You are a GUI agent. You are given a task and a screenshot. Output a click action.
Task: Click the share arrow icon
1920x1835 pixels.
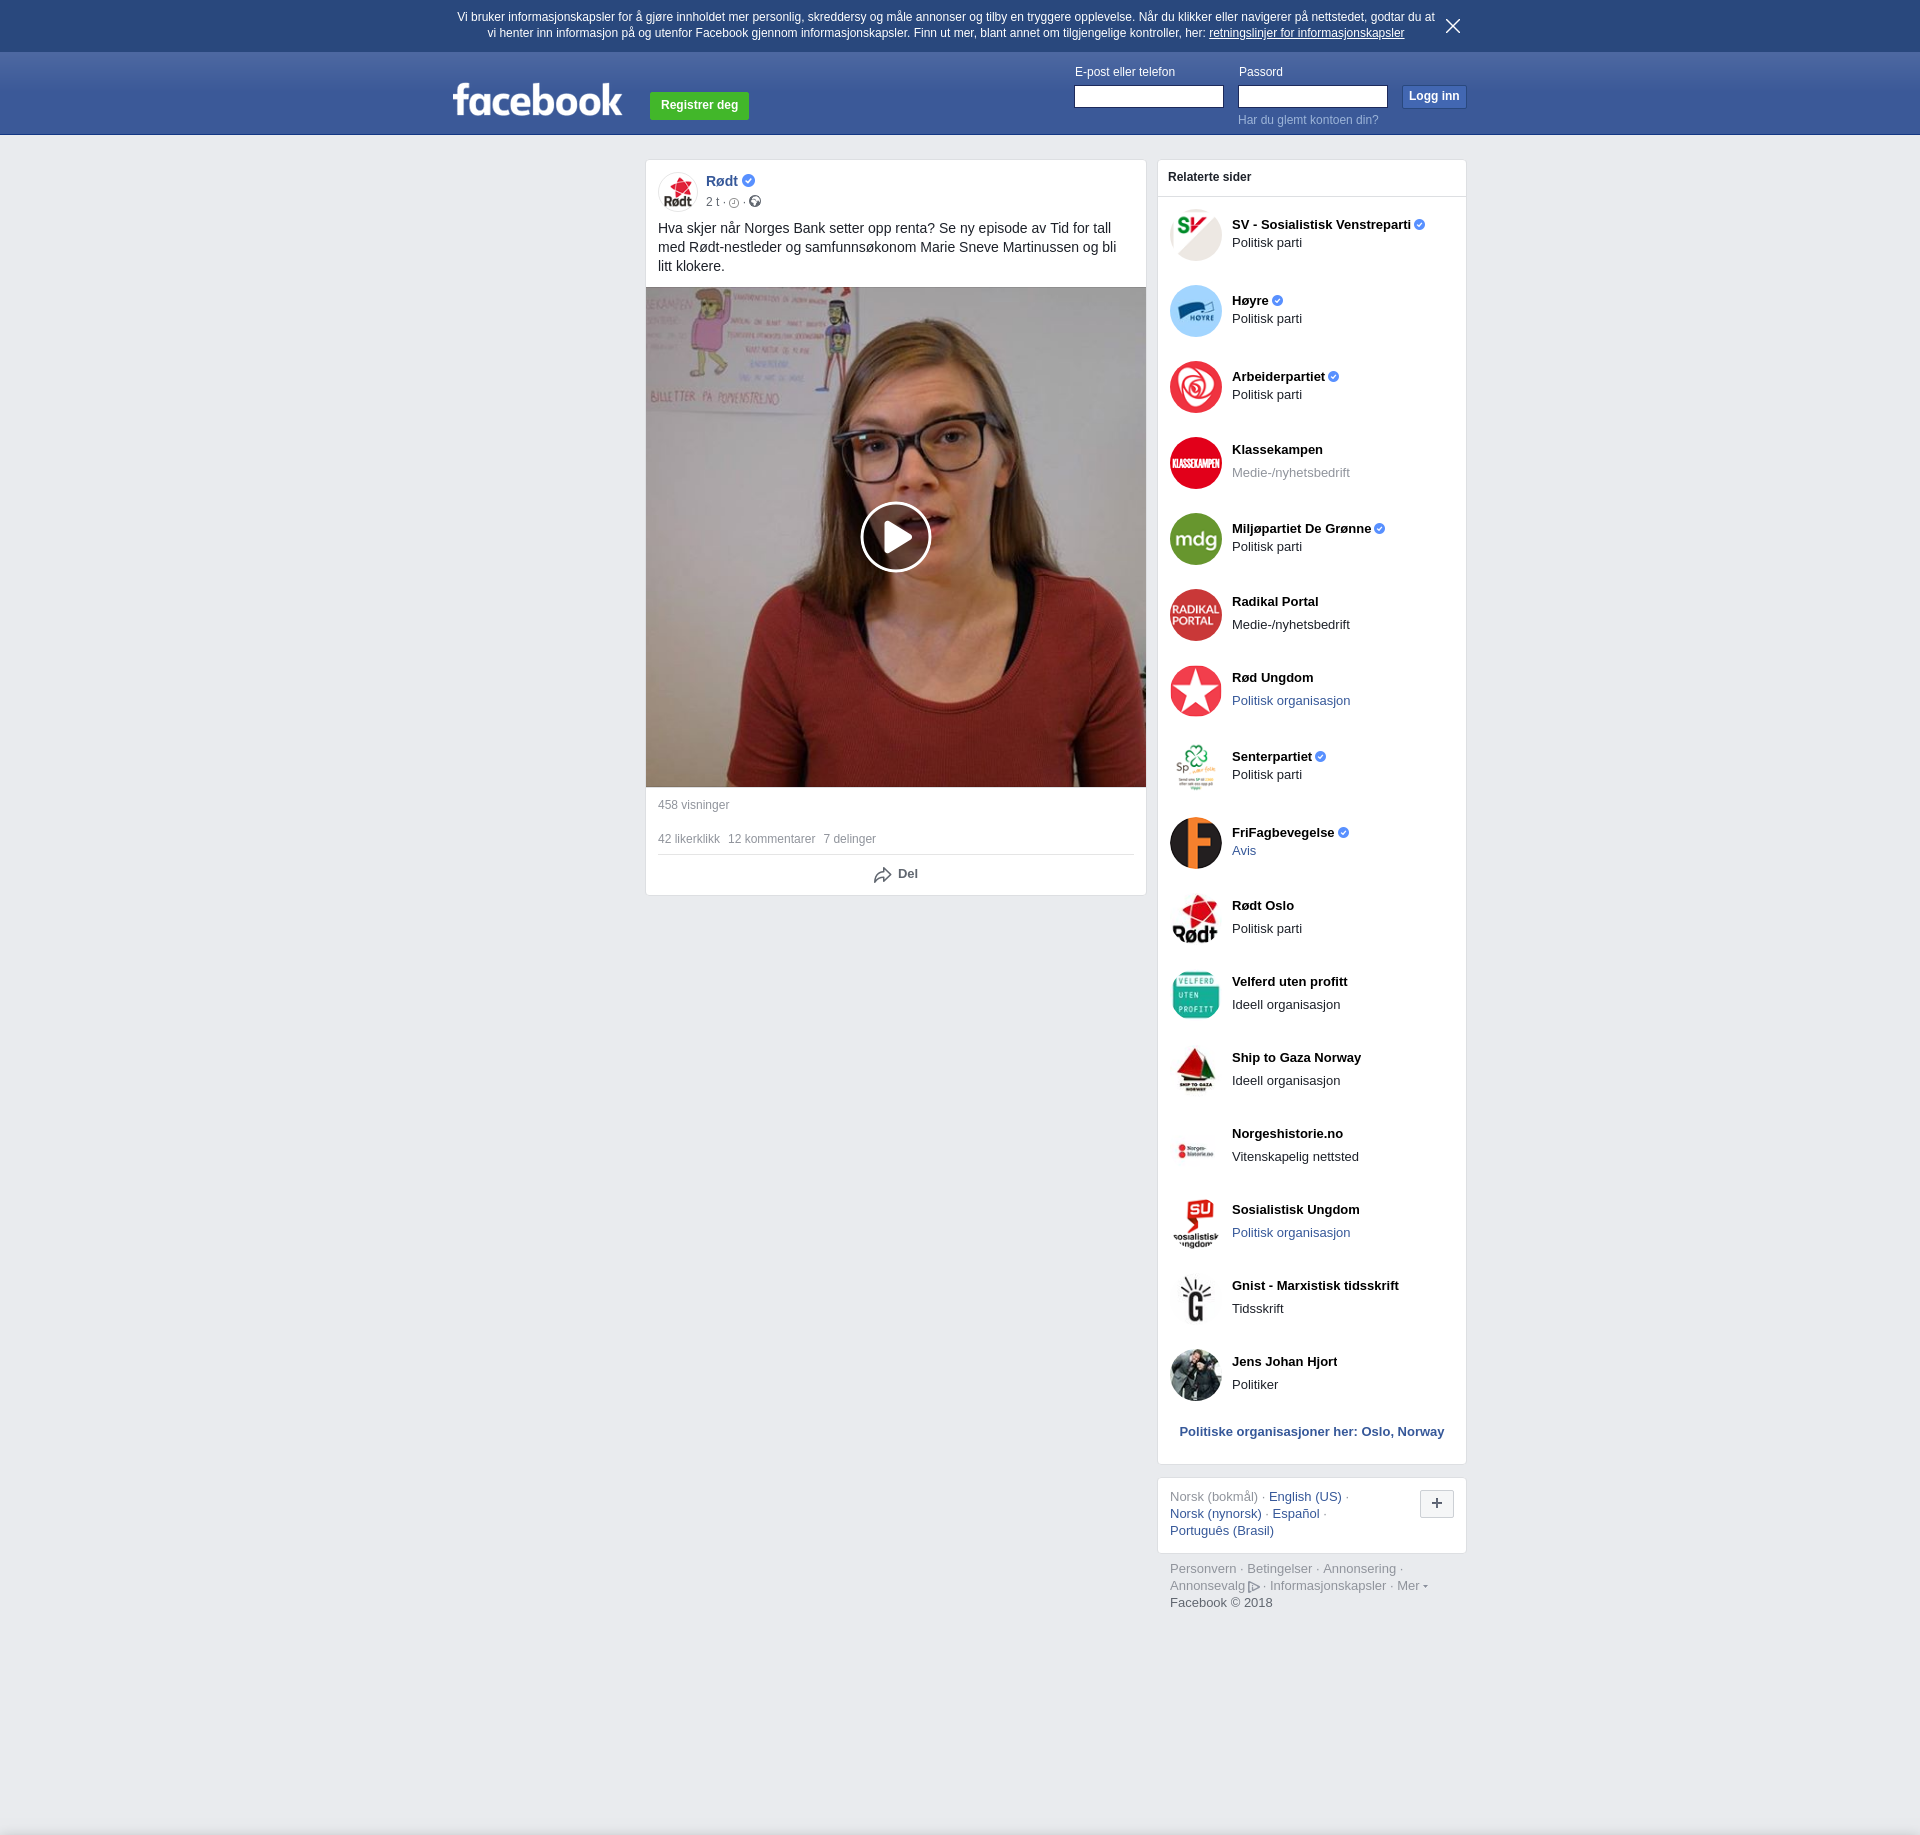point(882,875)
